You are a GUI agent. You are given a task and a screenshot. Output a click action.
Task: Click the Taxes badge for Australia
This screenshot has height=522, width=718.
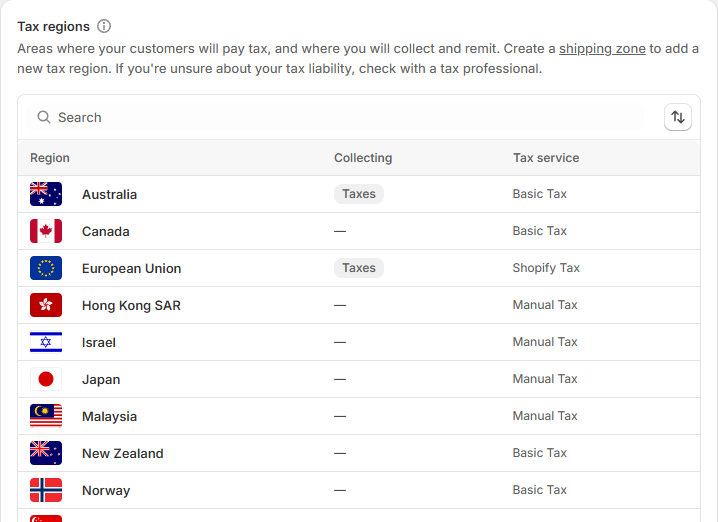[x=359, y=194]
